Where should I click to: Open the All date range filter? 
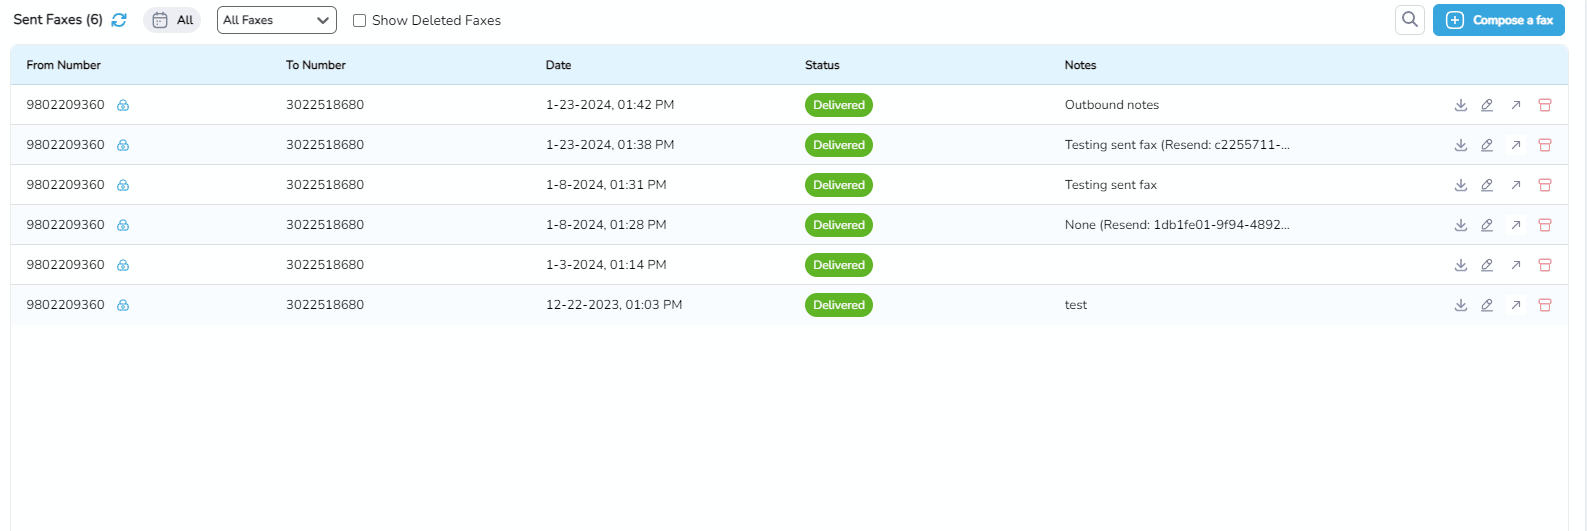tap(172, 20)
